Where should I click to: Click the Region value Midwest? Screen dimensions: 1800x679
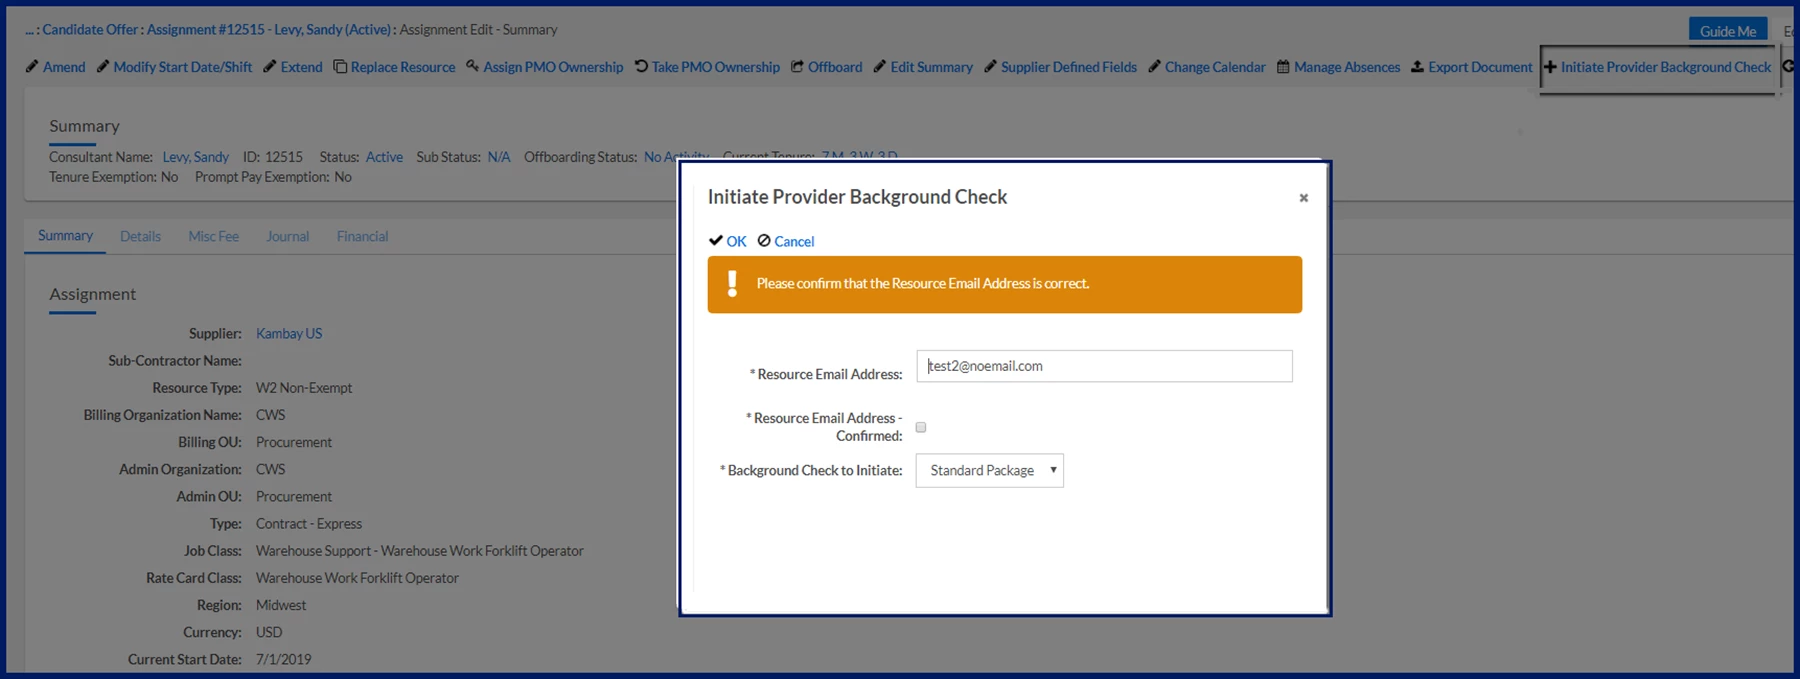coord(281,605)
